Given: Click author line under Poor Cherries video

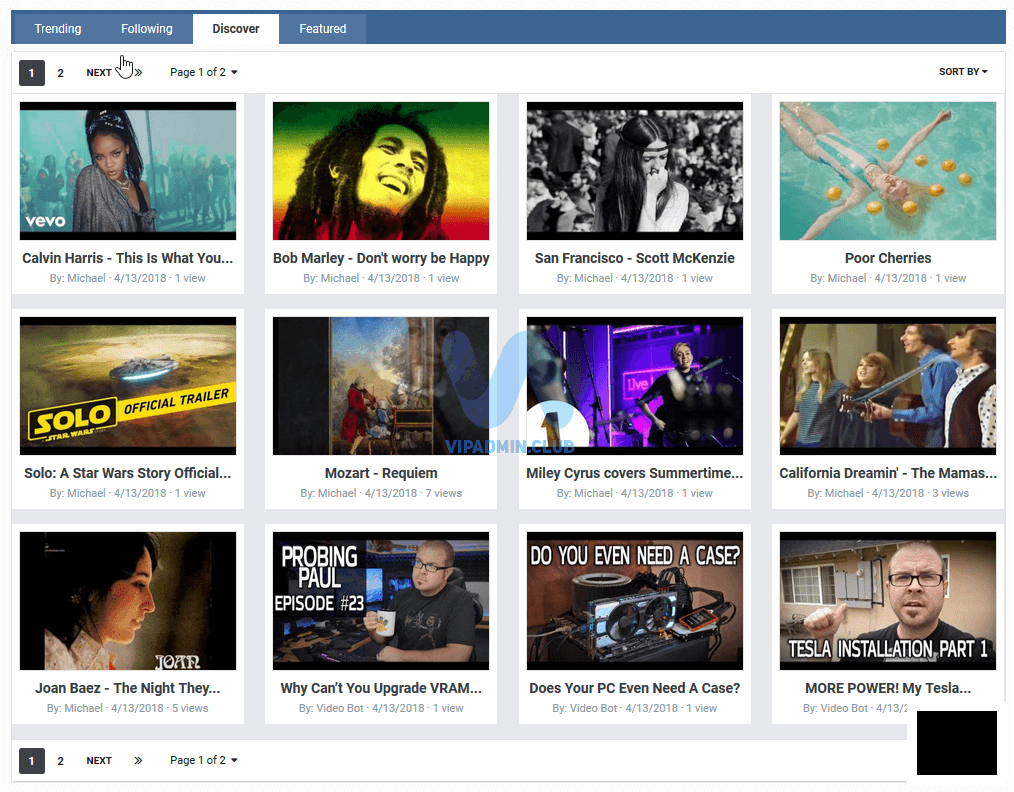Looking at the screenshot, I should click(x=888, y=278).
